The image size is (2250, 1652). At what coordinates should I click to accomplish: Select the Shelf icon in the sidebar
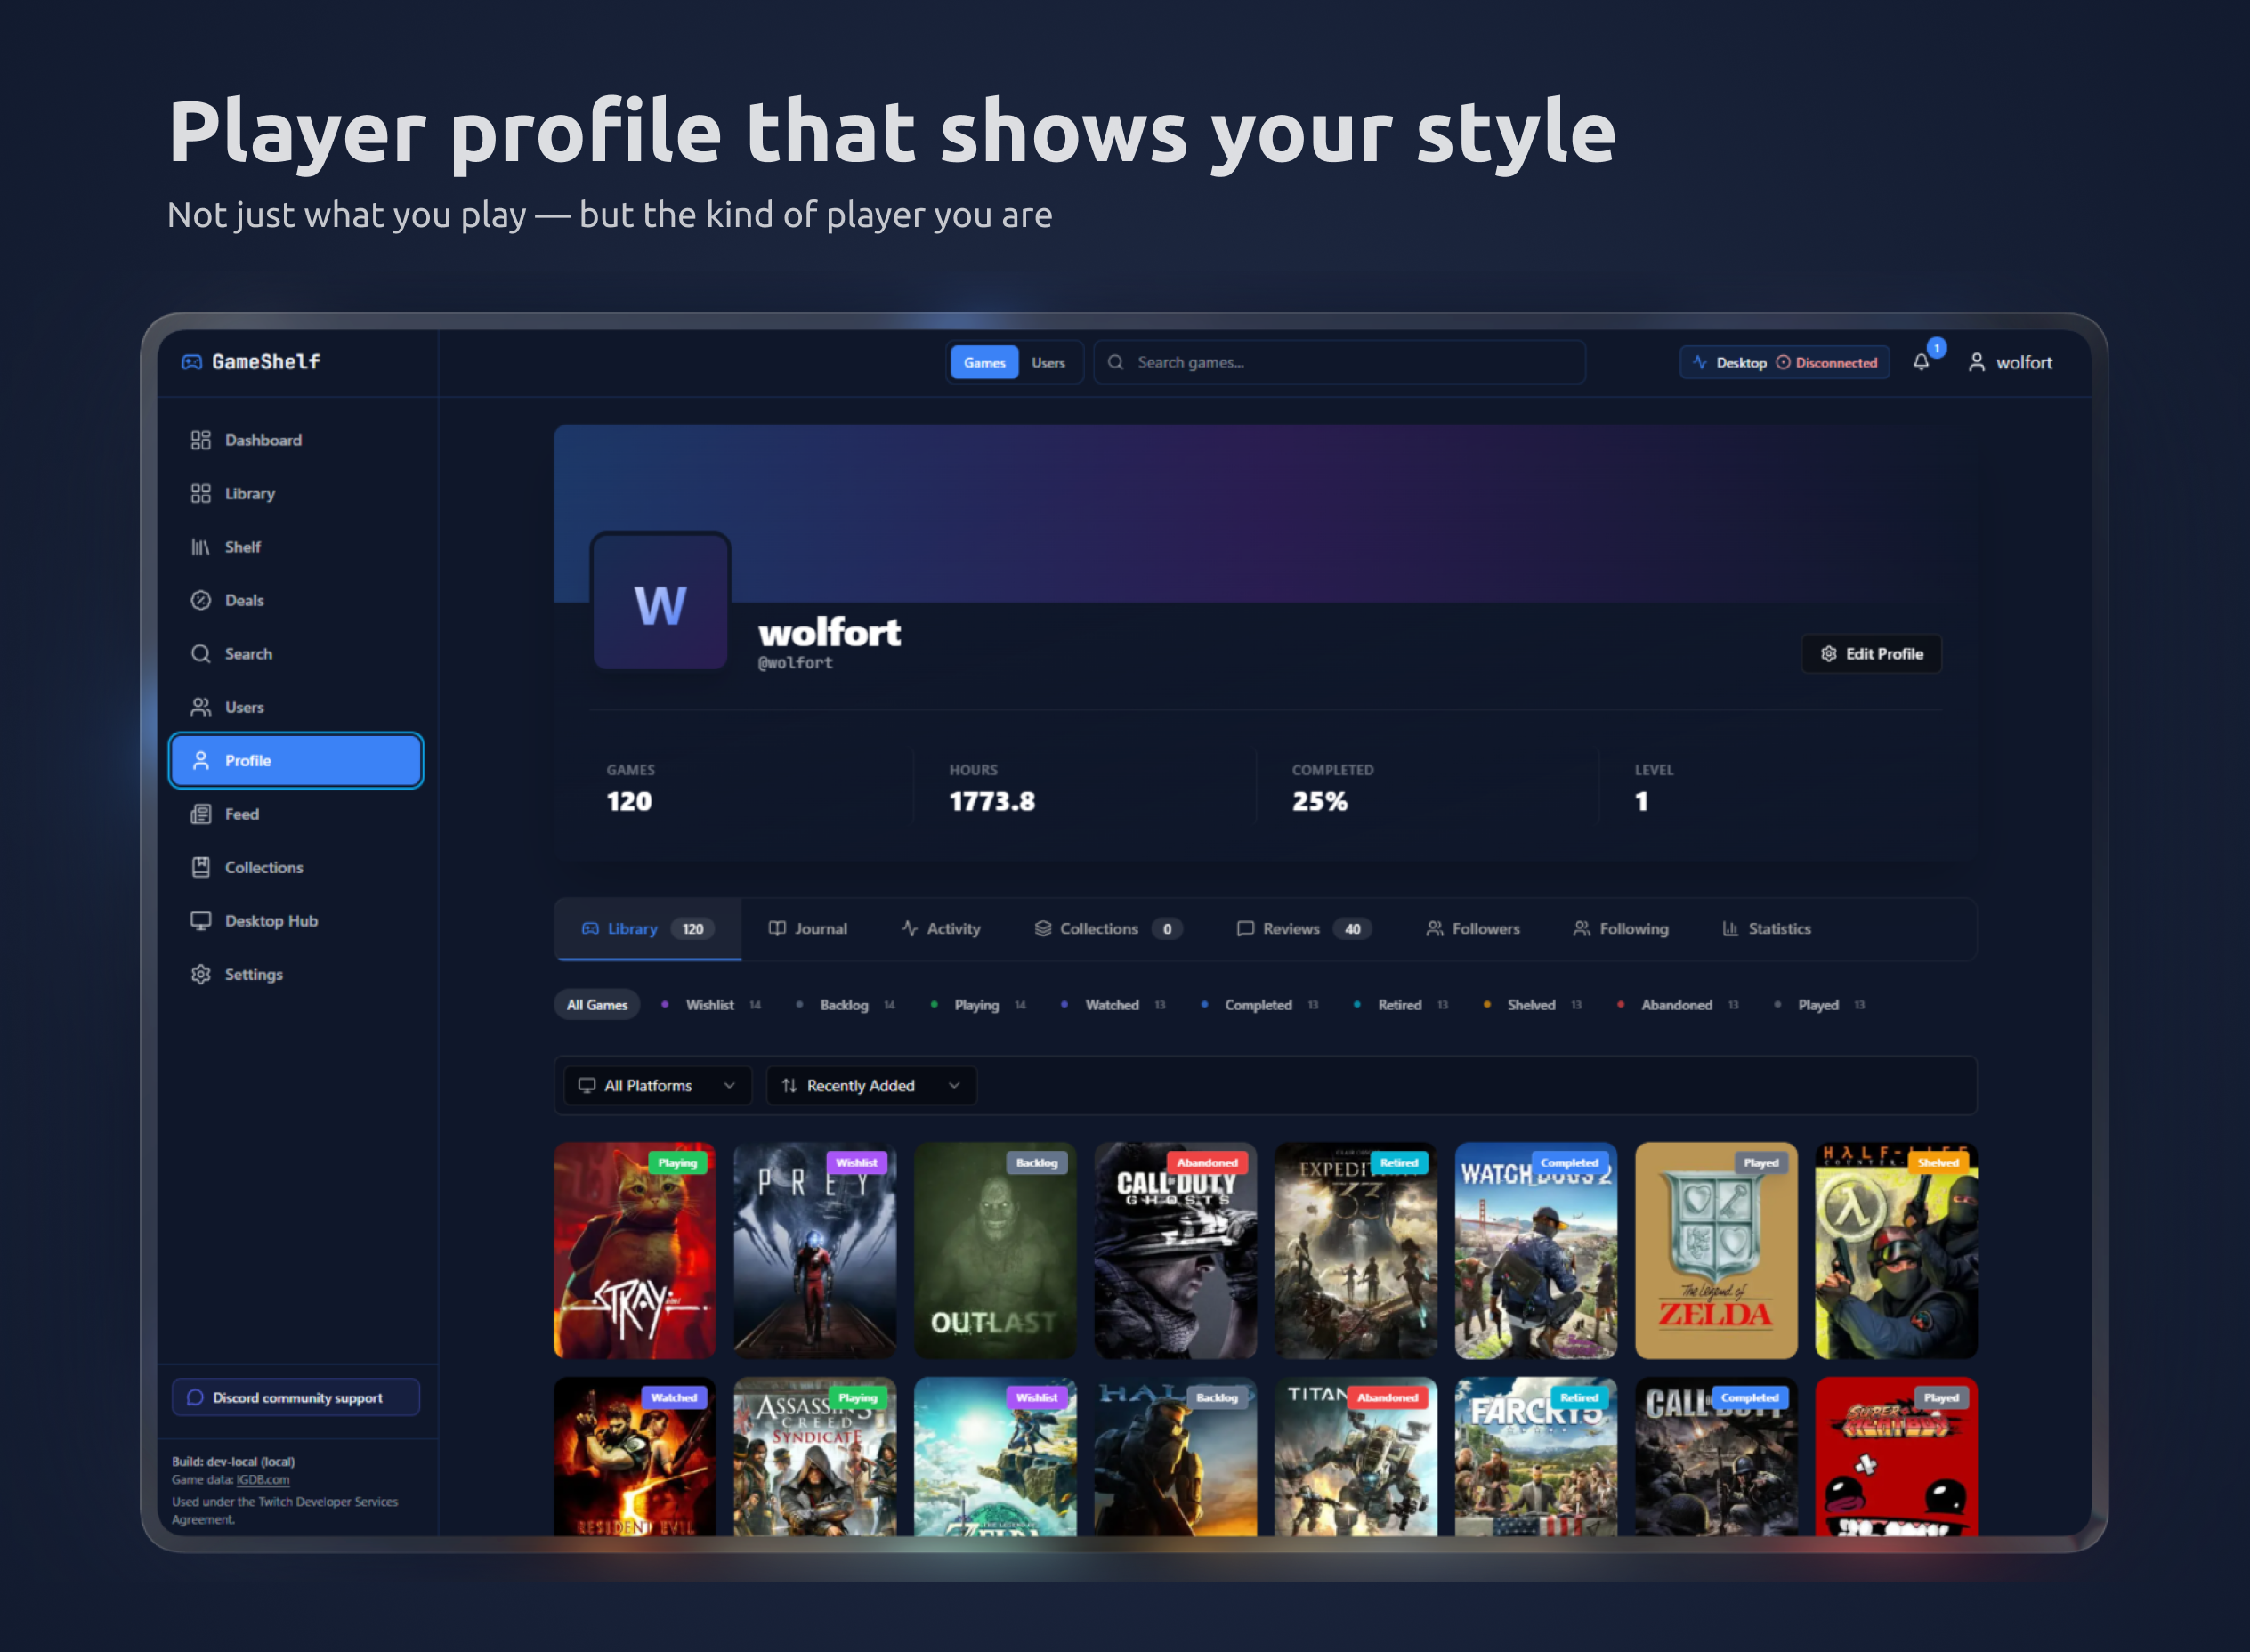click(202, 547)
